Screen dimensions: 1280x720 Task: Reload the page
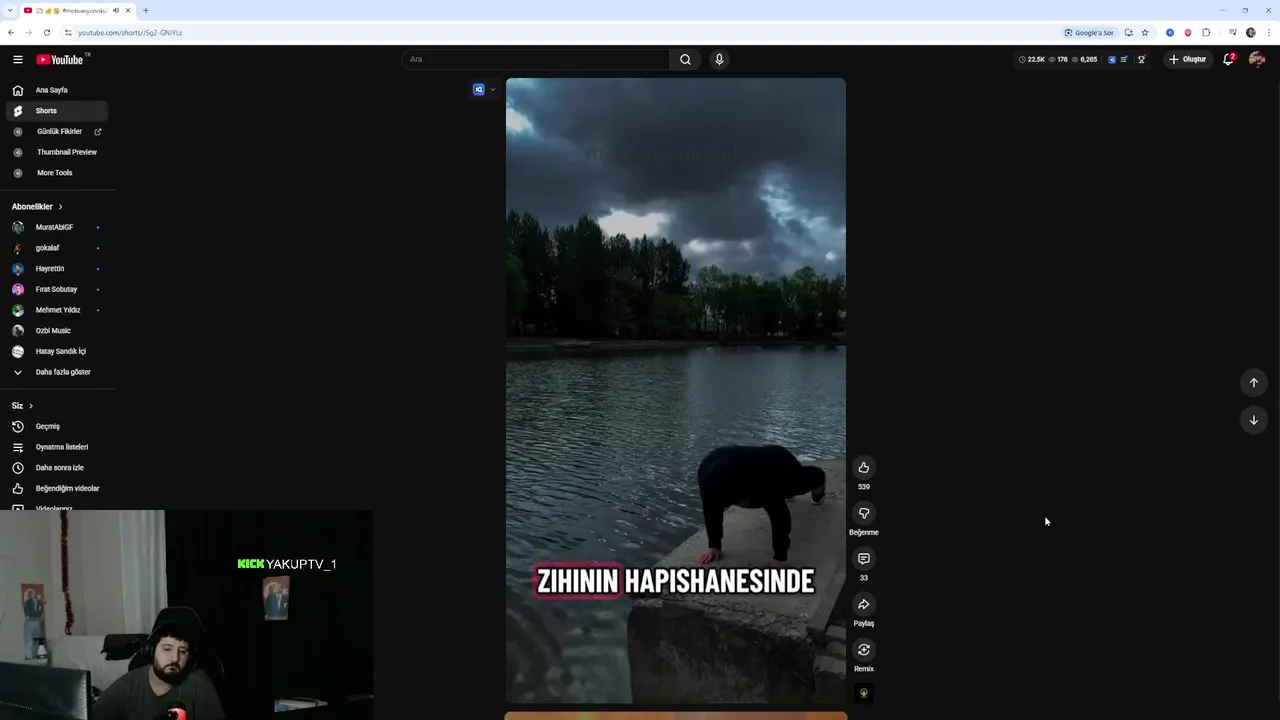(46, 32)
